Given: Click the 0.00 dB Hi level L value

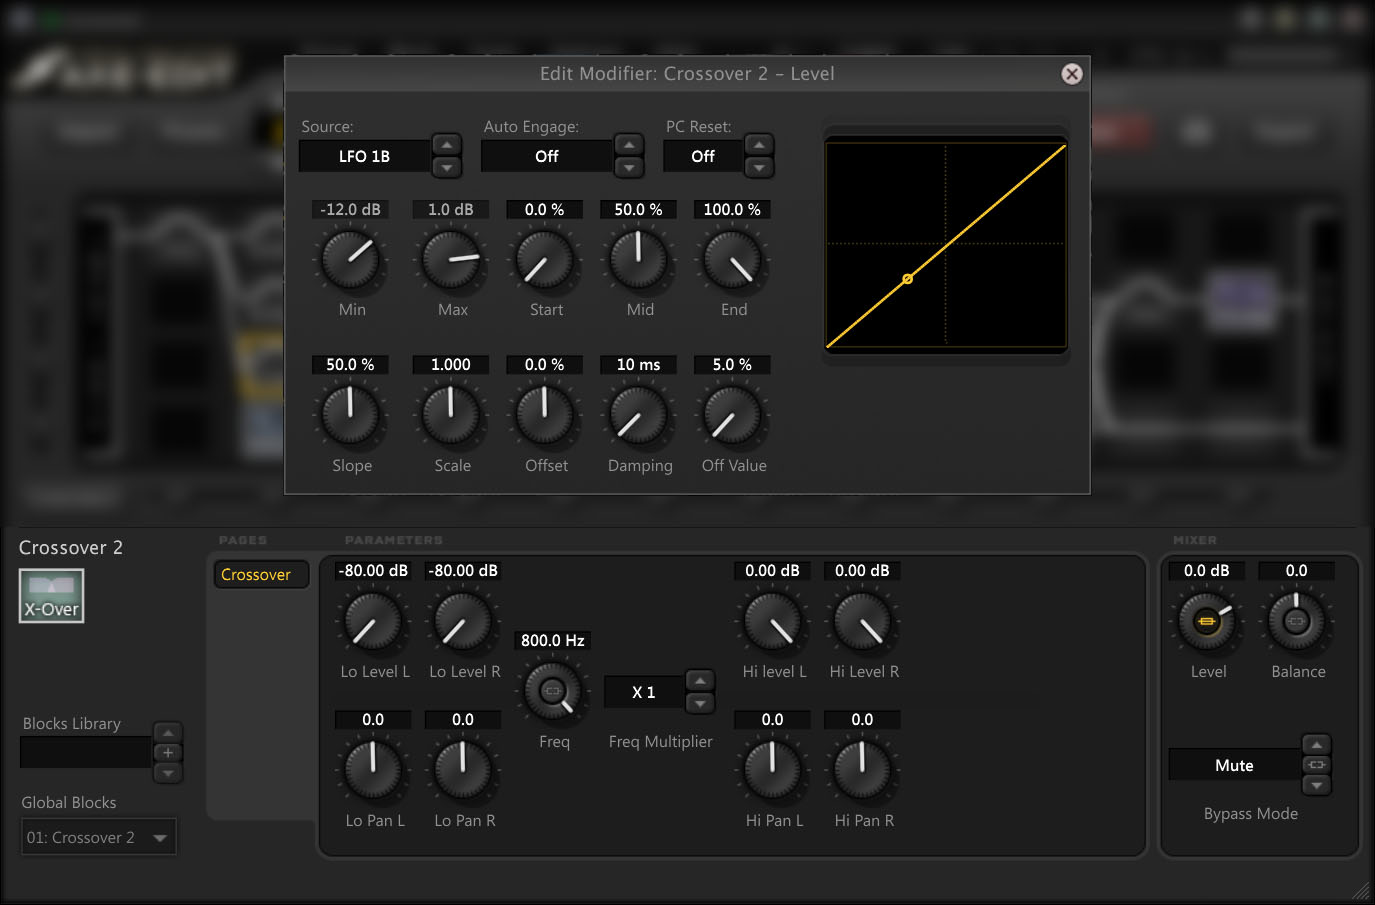Looking at the screenshot, I should coord(772,571).
